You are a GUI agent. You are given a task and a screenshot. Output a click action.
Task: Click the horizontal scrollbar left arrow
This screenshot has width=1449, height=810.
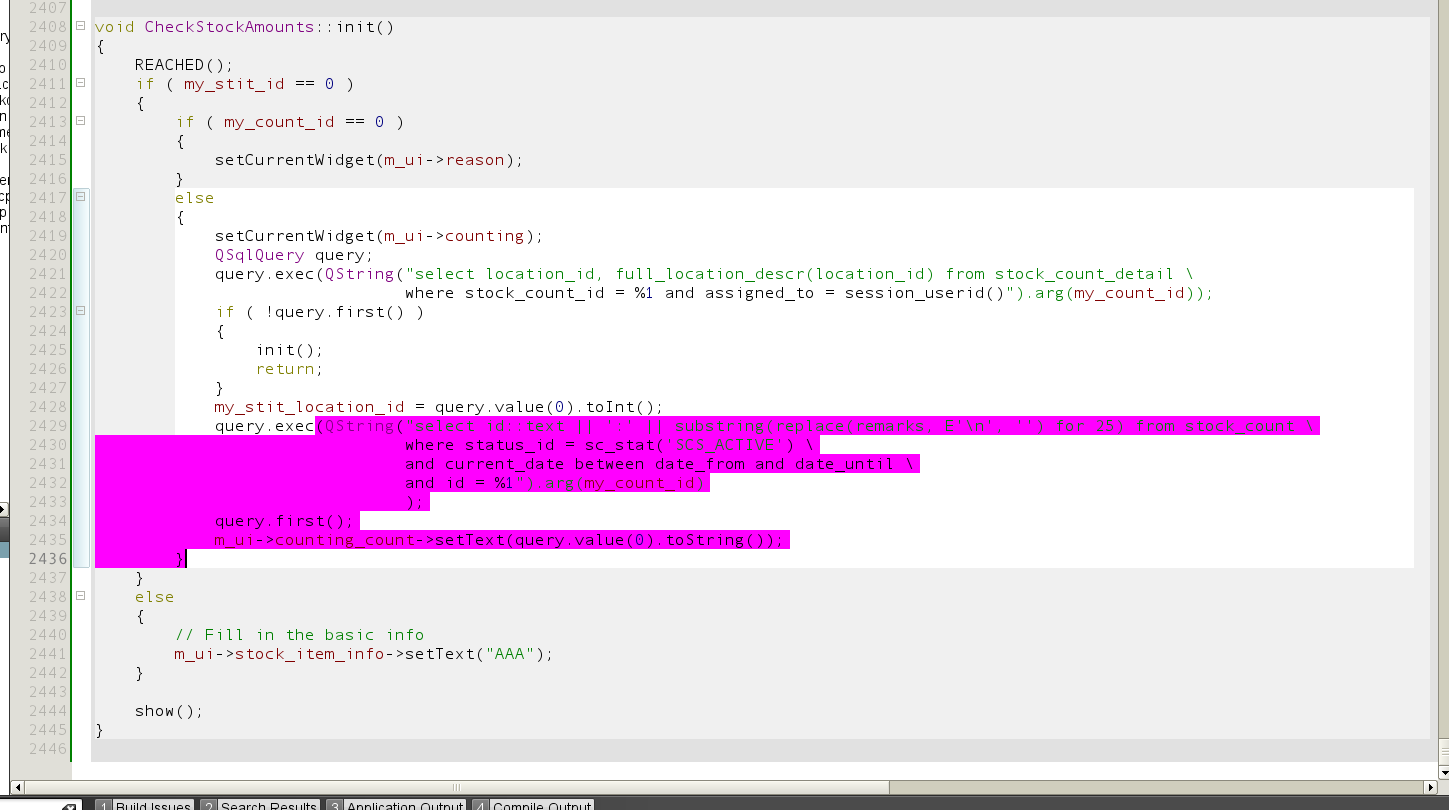[17, 787]
